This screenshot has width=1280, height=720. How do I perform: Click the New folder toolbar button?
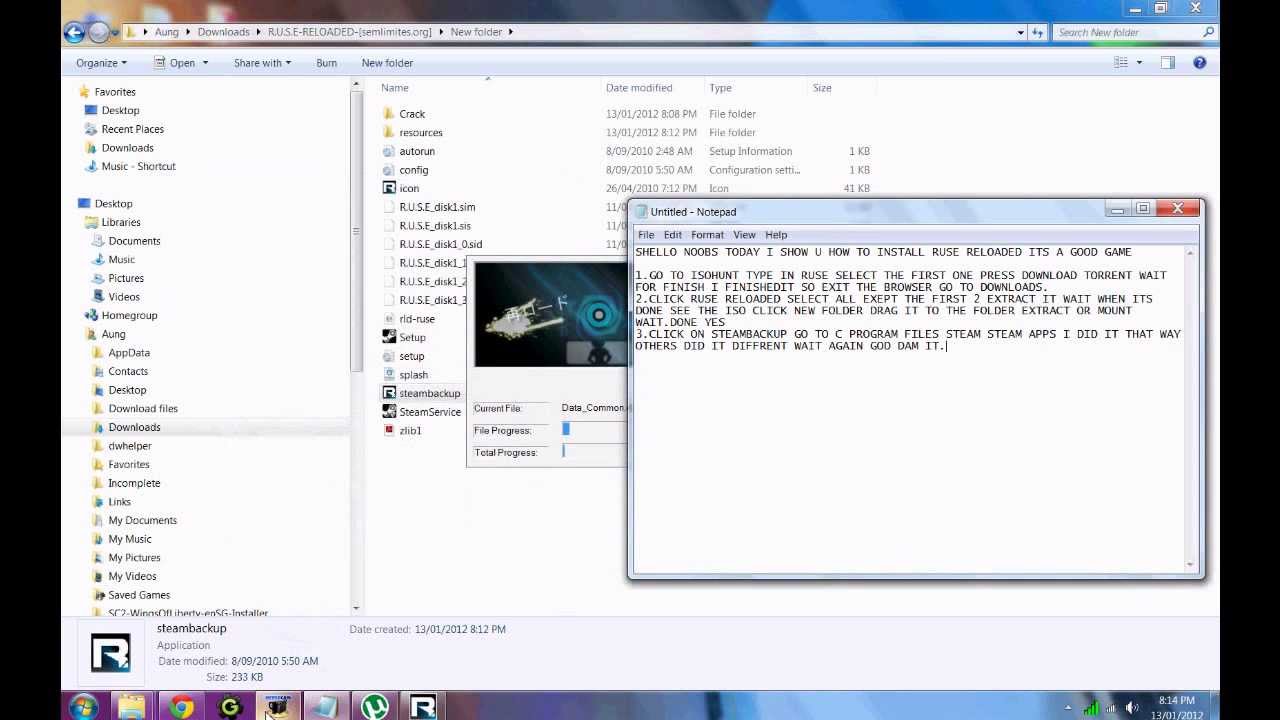point(387,63)
